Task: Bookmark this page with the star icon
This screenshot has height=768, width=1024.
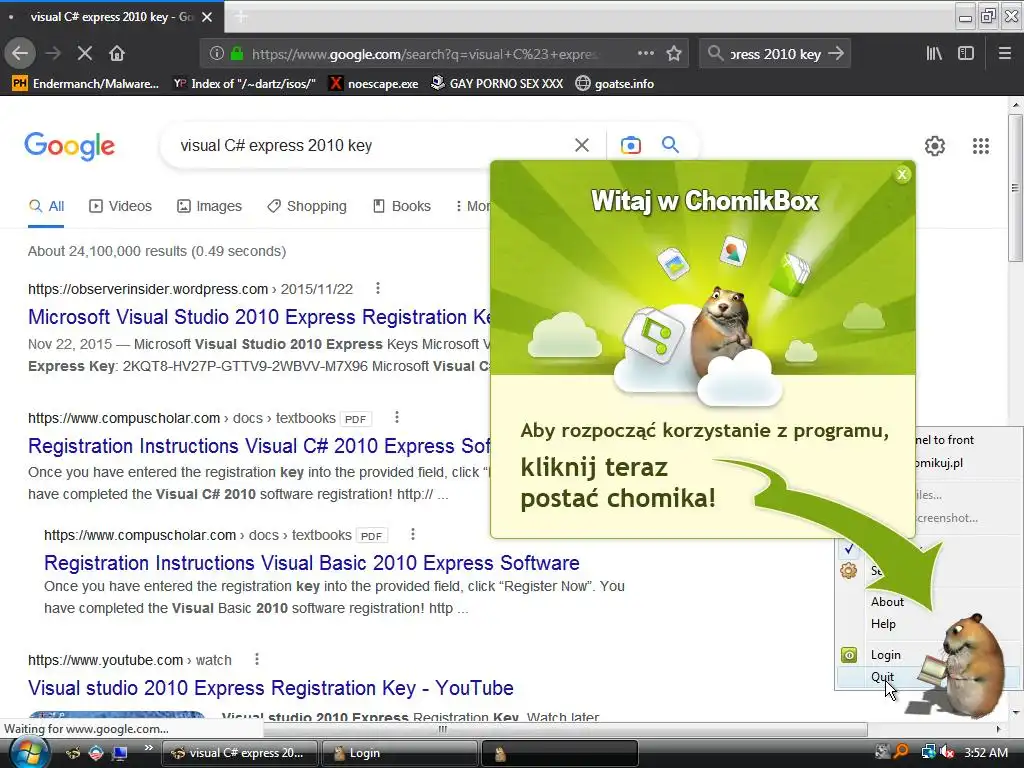Action: click(x=674, y=54)
